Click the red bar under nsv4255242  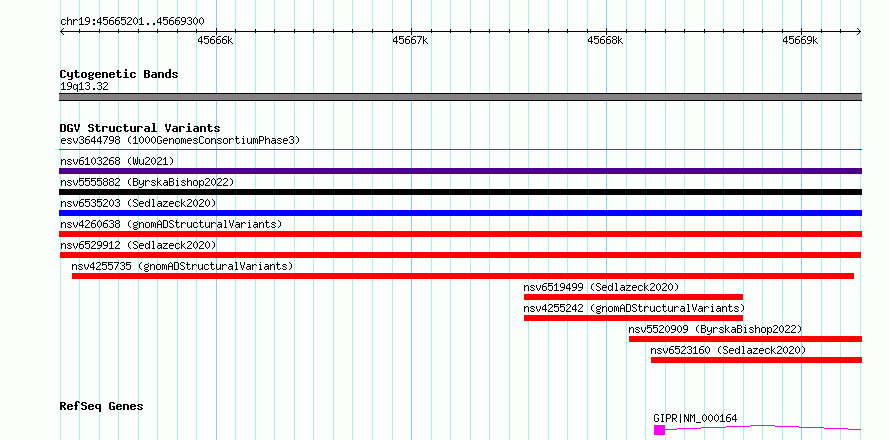coord(633,318)
